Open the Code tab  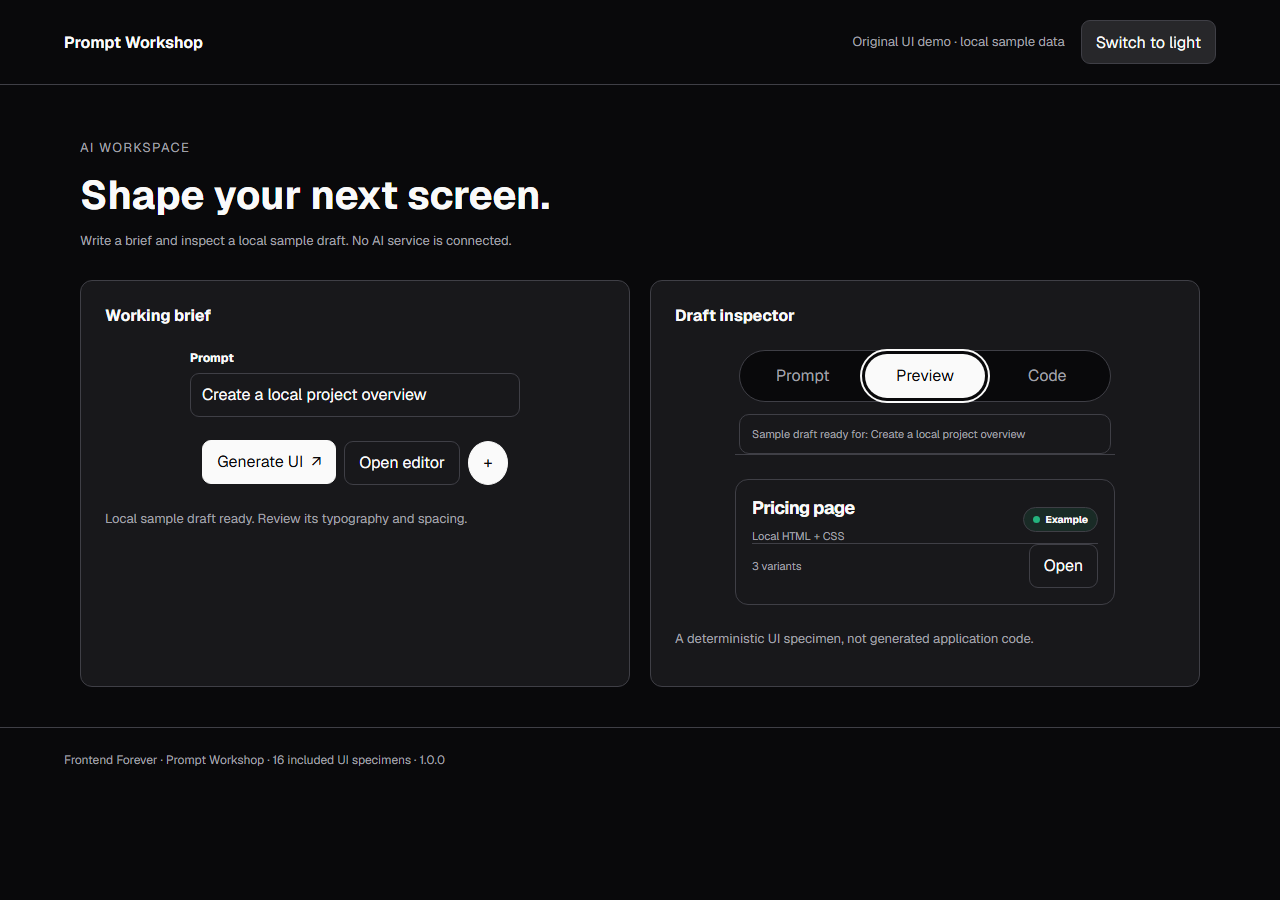1047,376
